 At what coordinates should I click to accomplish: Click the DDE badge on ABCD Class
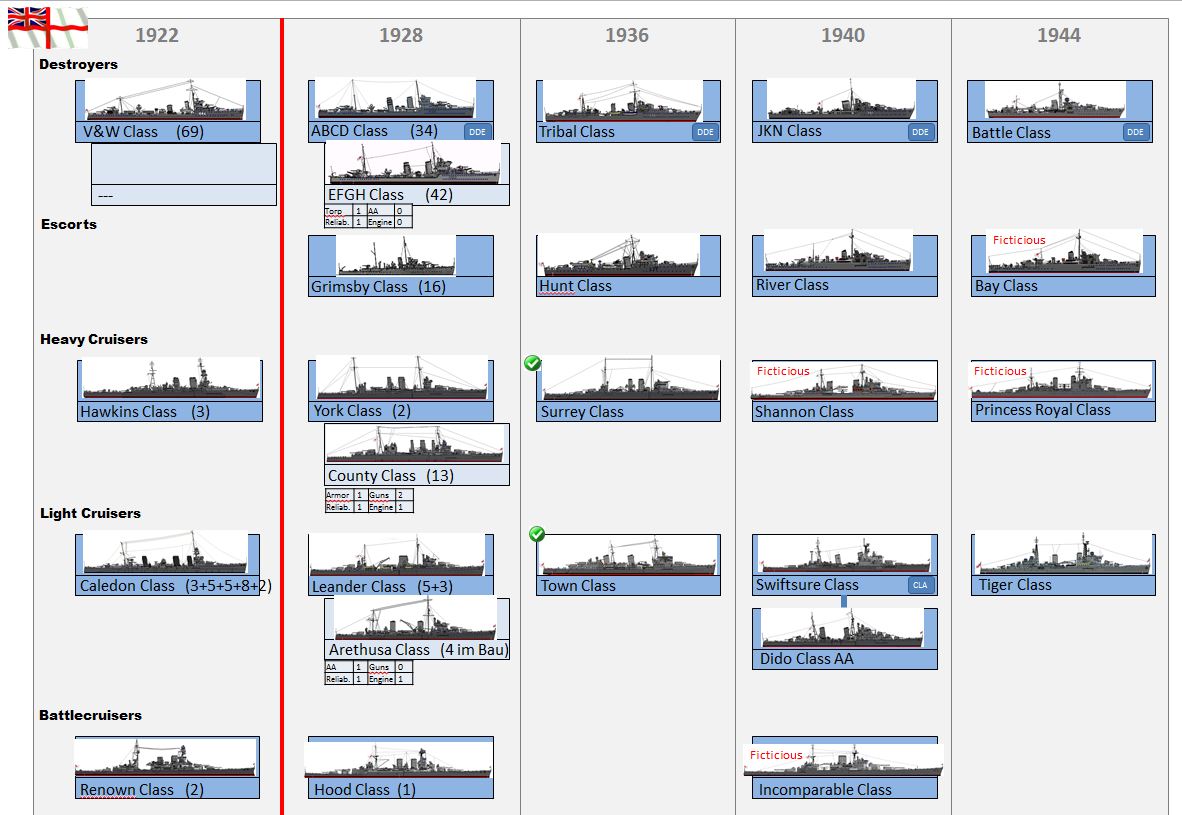coord(478,132)
